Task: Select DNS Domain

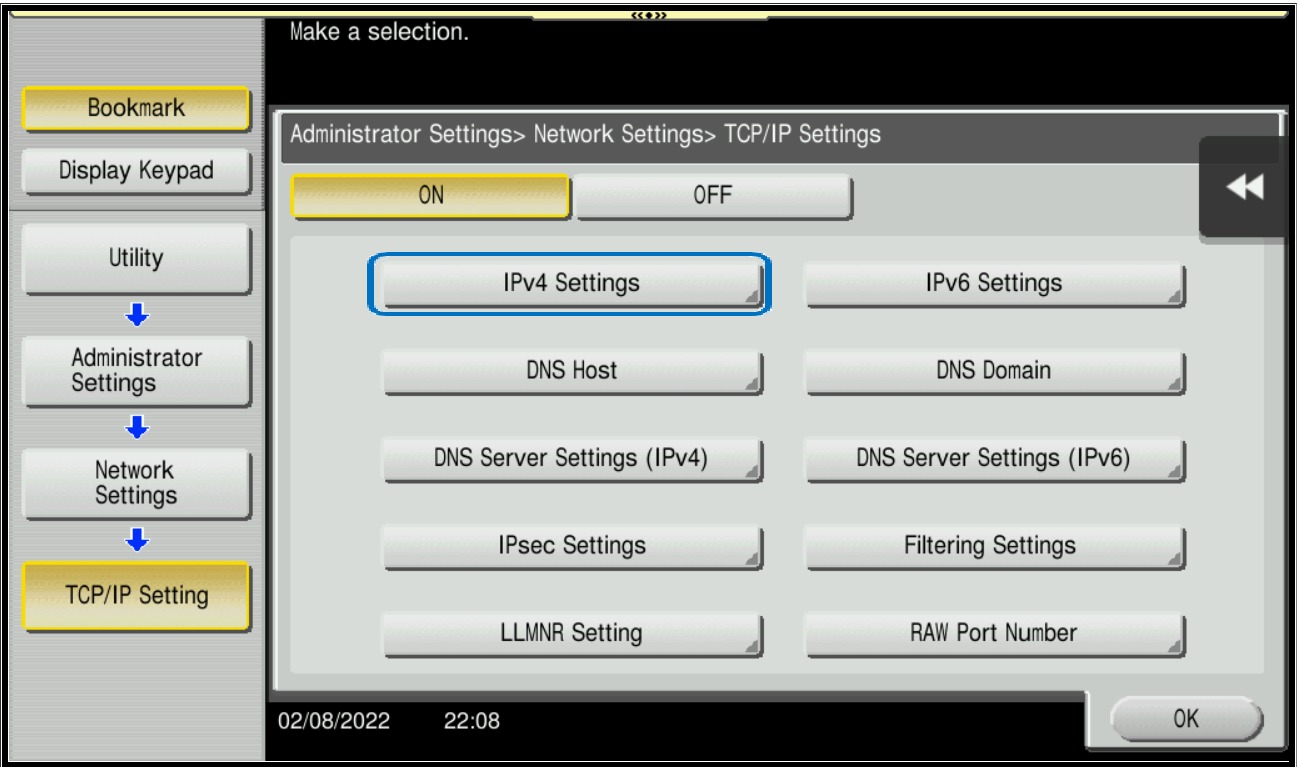Action: click(993, 371)
